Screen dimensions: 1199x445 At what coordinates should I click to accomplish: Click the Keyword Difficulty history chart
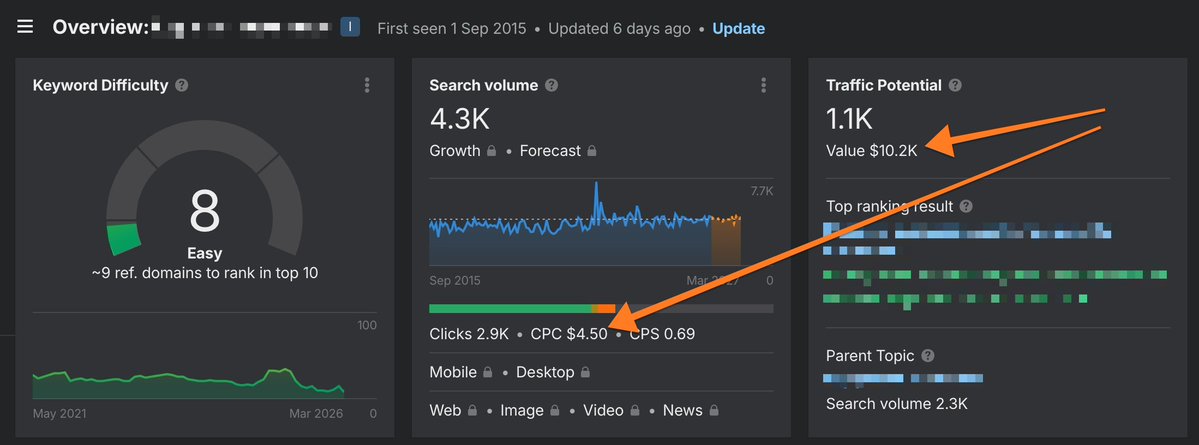pos(188,383)
